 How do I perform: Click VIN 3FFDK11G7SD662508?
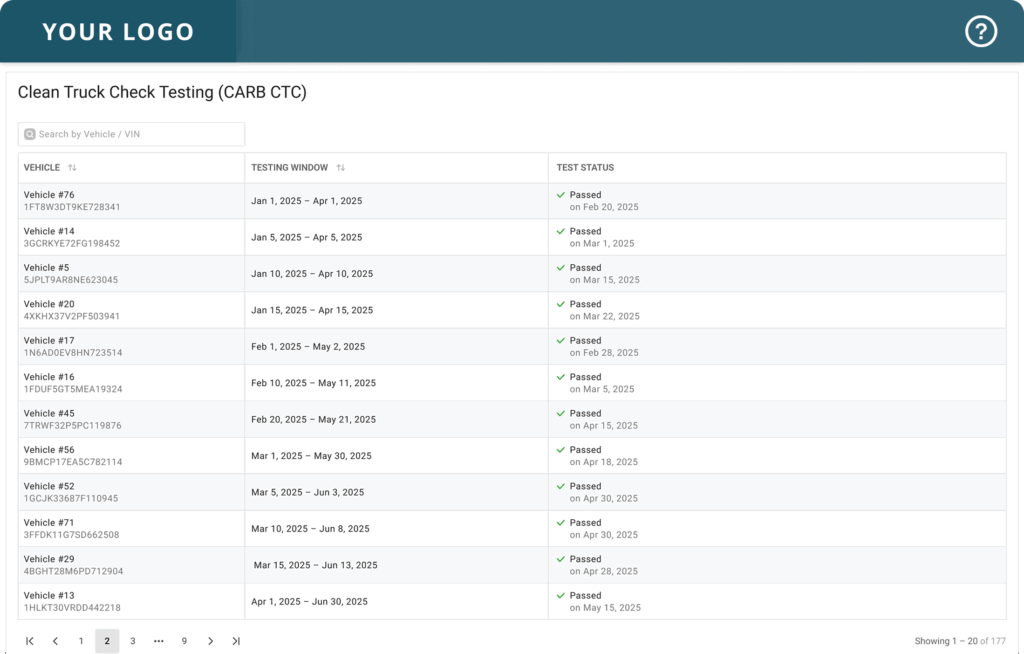[x=72, y=534]
